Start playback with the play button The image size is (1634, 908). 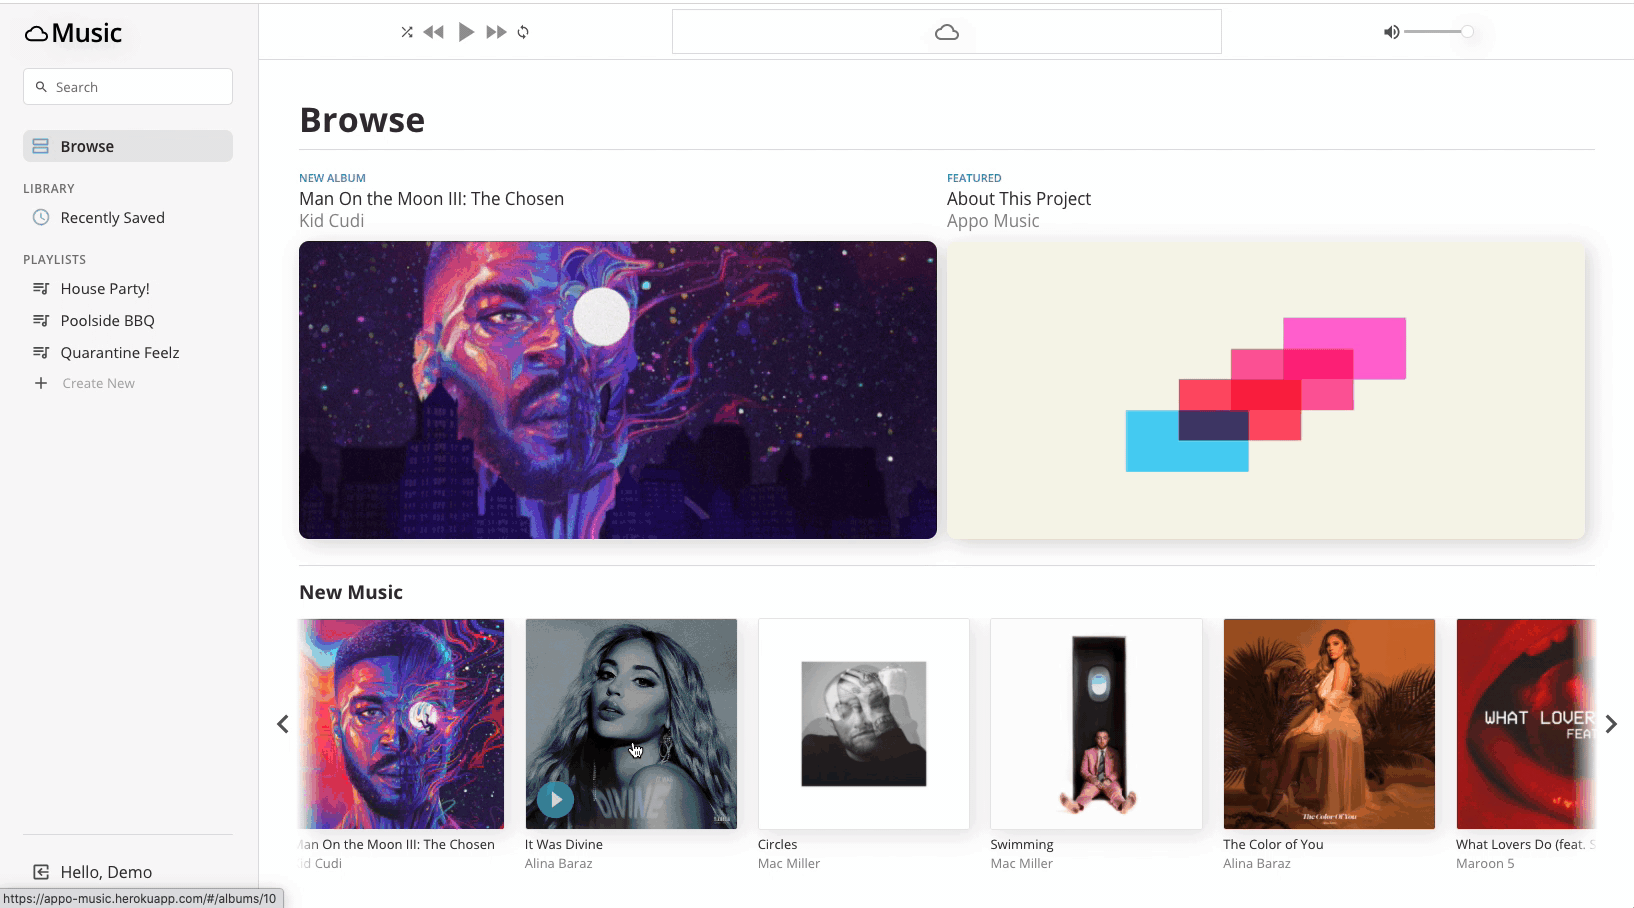466,32
